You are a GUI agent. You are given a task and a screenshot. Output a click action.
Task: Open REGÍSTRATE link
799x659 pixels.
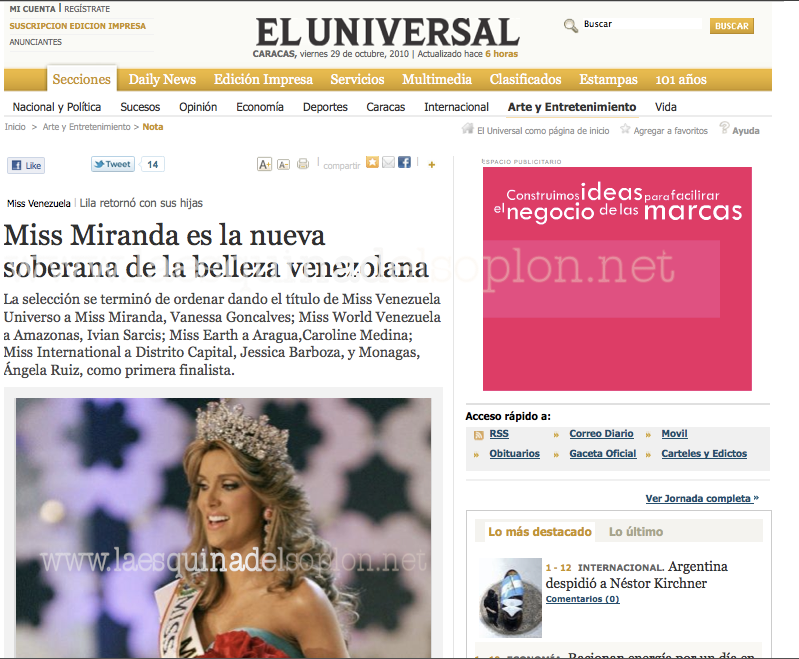(x=87, y=9)
